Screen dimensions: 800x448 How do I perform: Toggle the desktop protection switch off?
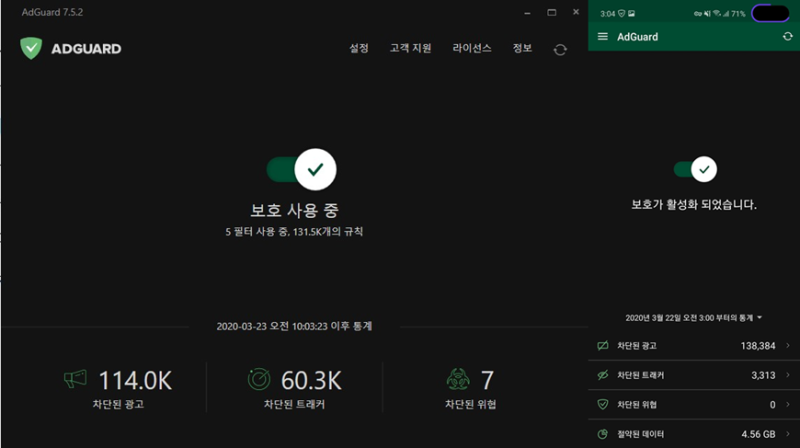coord(302,169)
